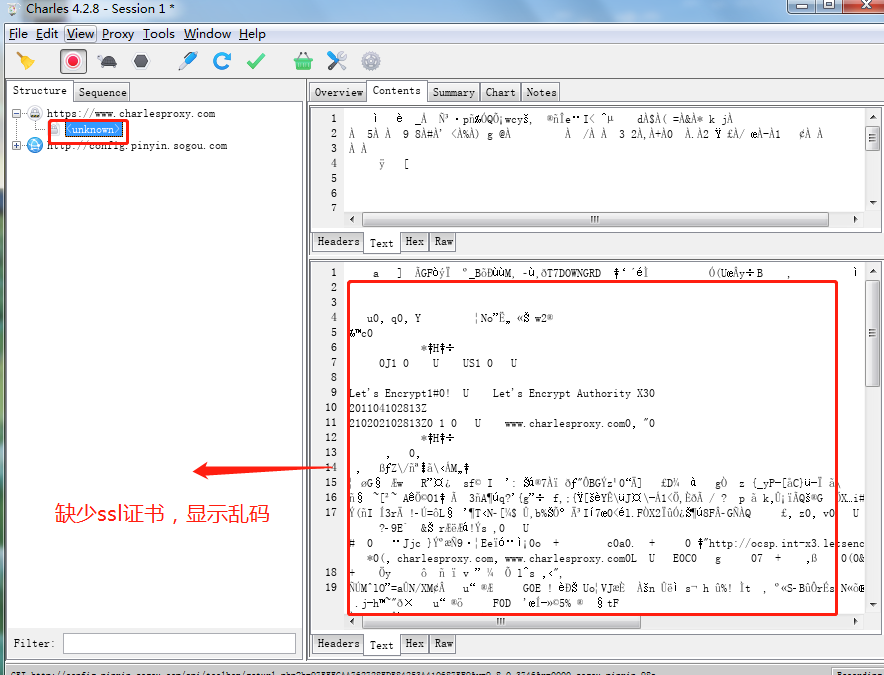The image size is (884, 675).
Task: Select the response pane Raw tab
Action: pyautogui.click(x=444, y=643)
